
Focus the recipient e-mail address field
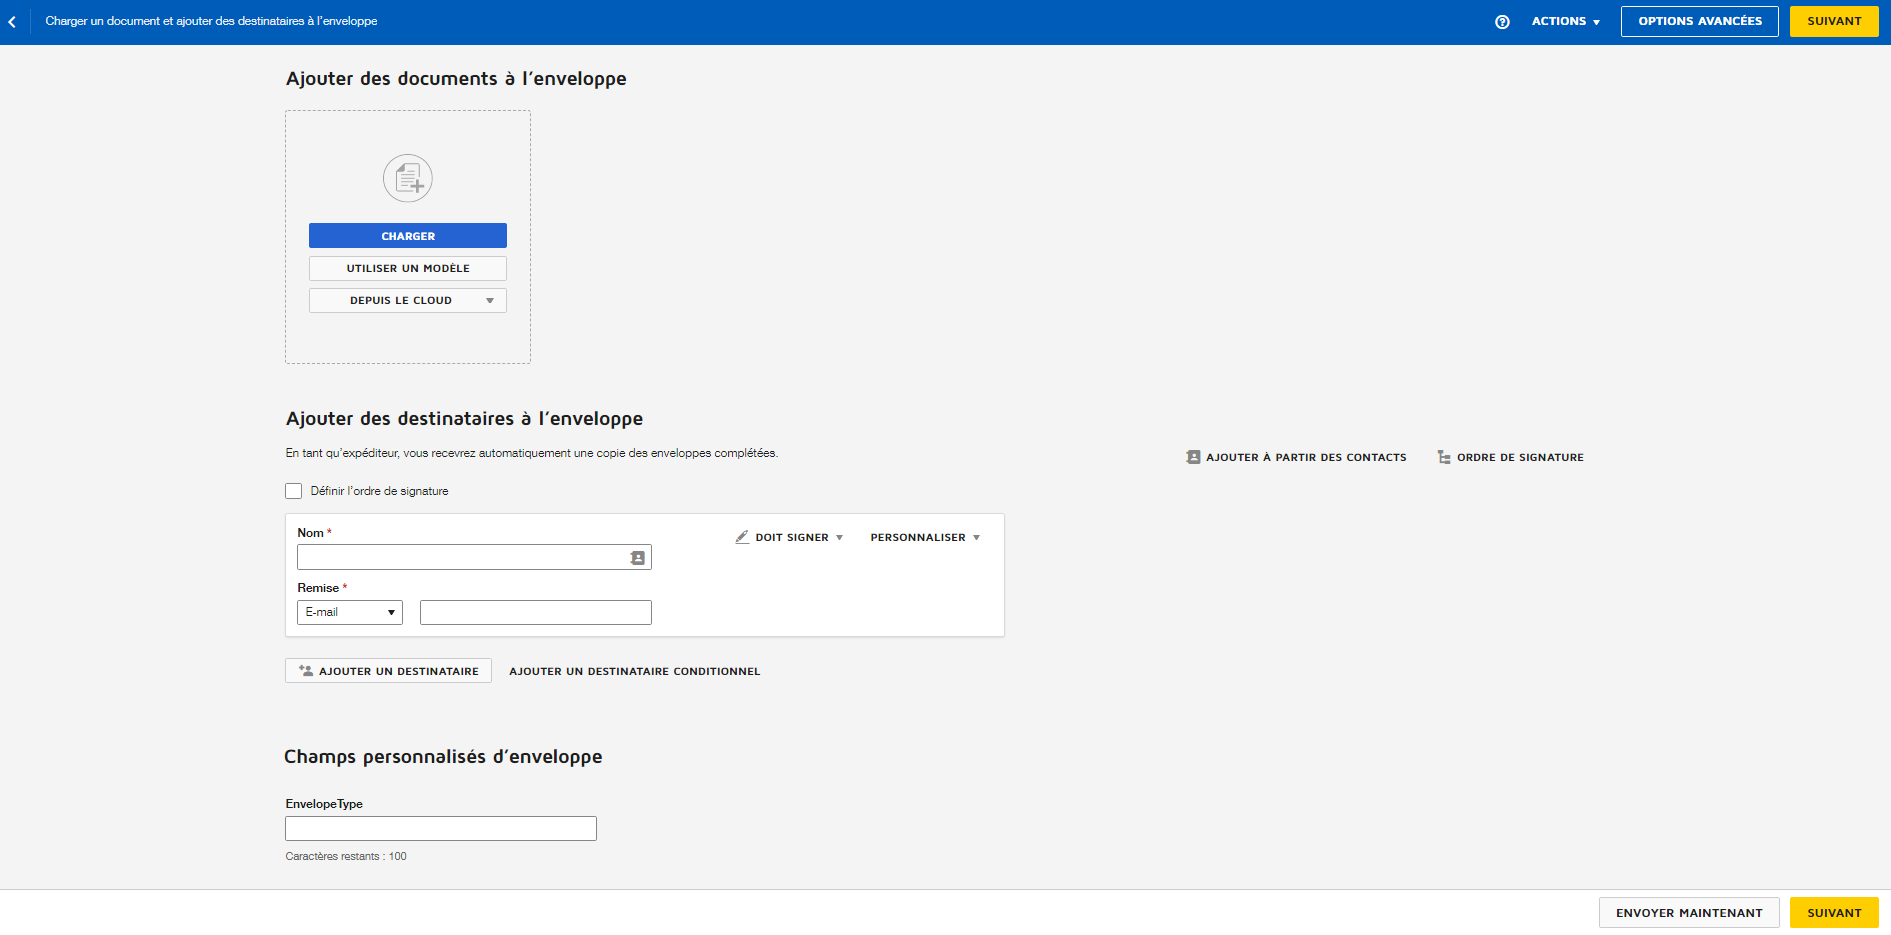coord(536,612)
